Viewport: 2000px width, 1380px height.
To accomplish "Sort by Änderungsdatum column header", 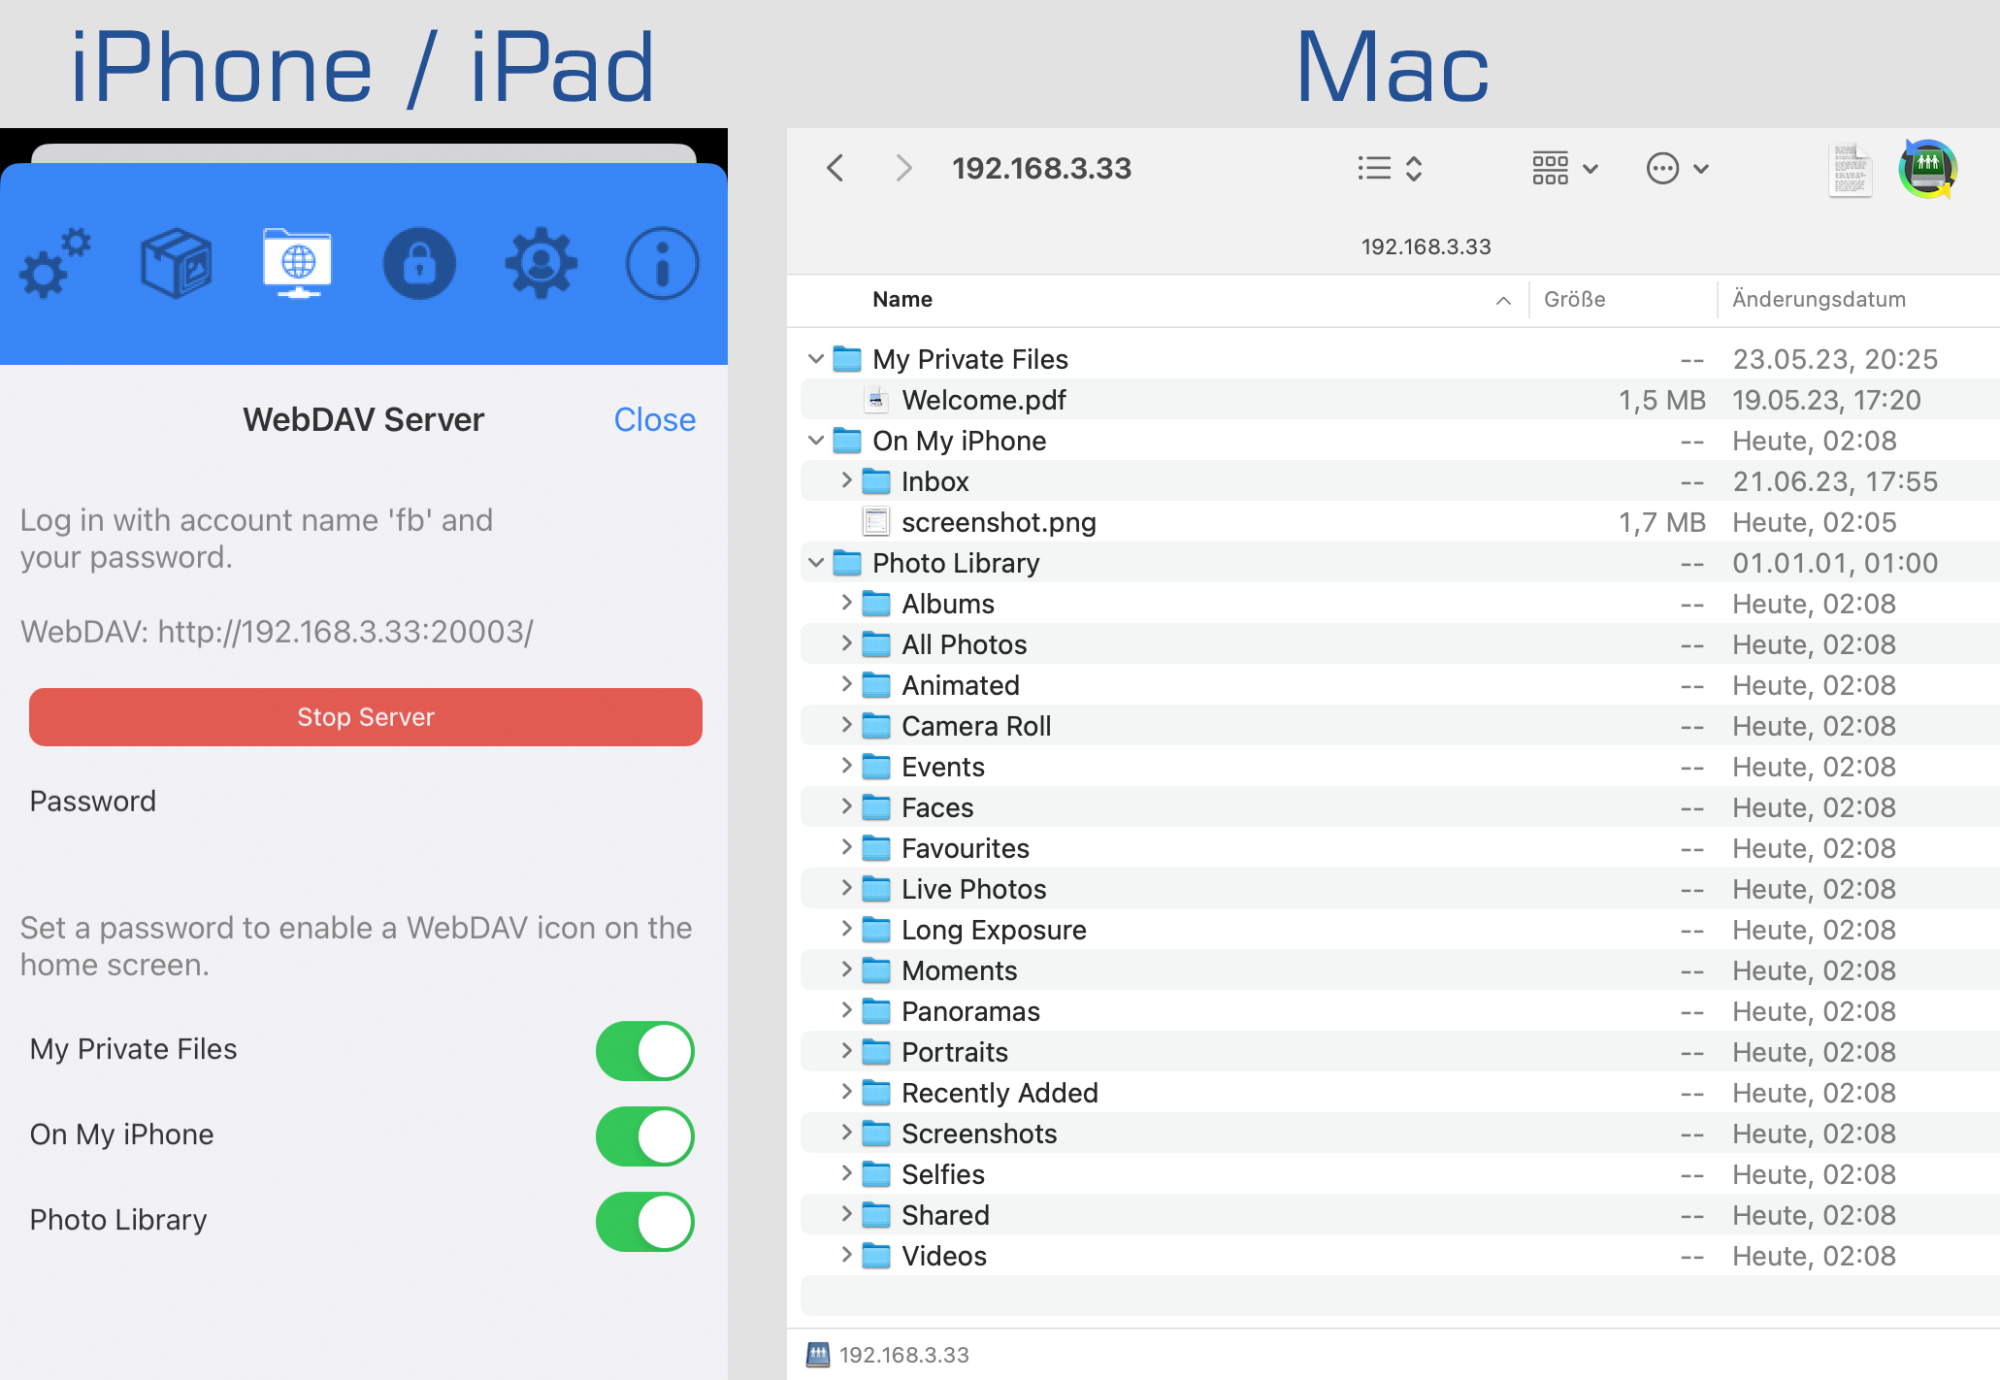I will click(1818, 299).
